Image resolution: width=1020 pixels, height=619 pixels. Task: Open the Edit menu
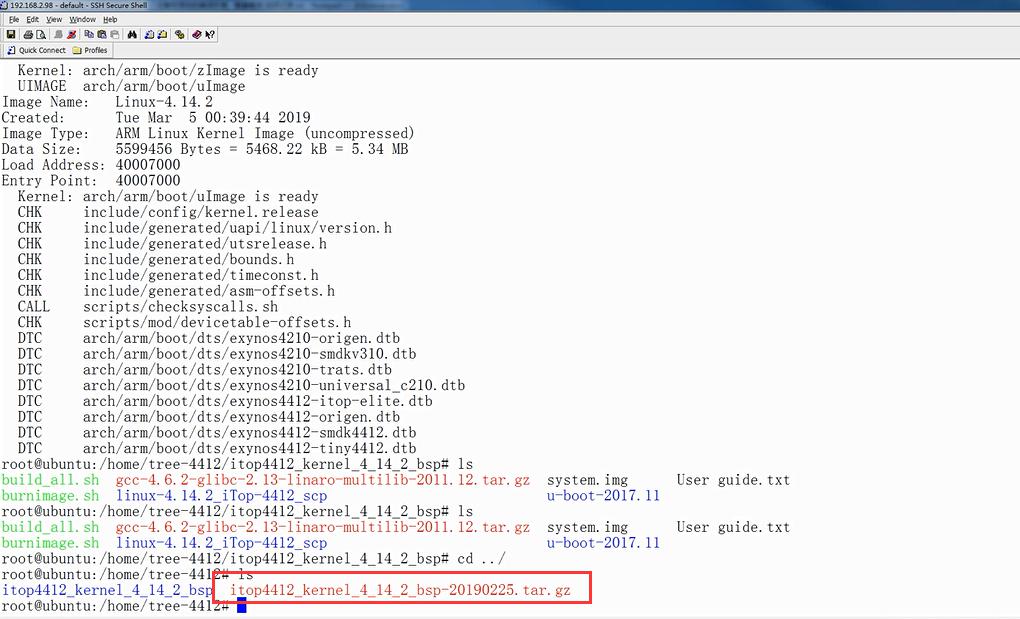[33, 20]
